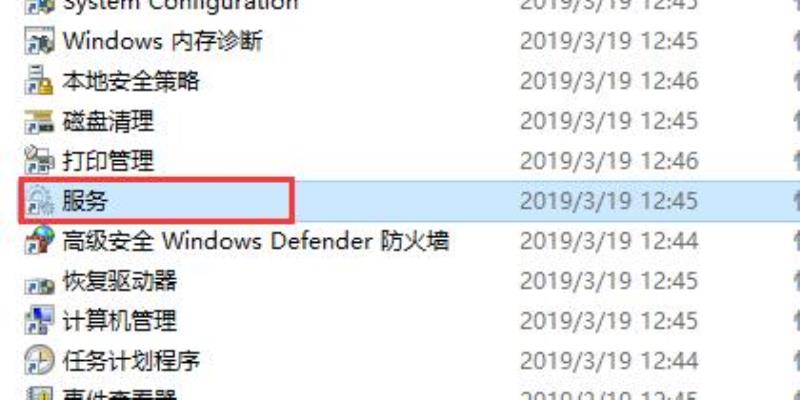This screenshot has width=800, height=400.
Task: Select the highlighted 服务 label
Action: coord(85,201)
